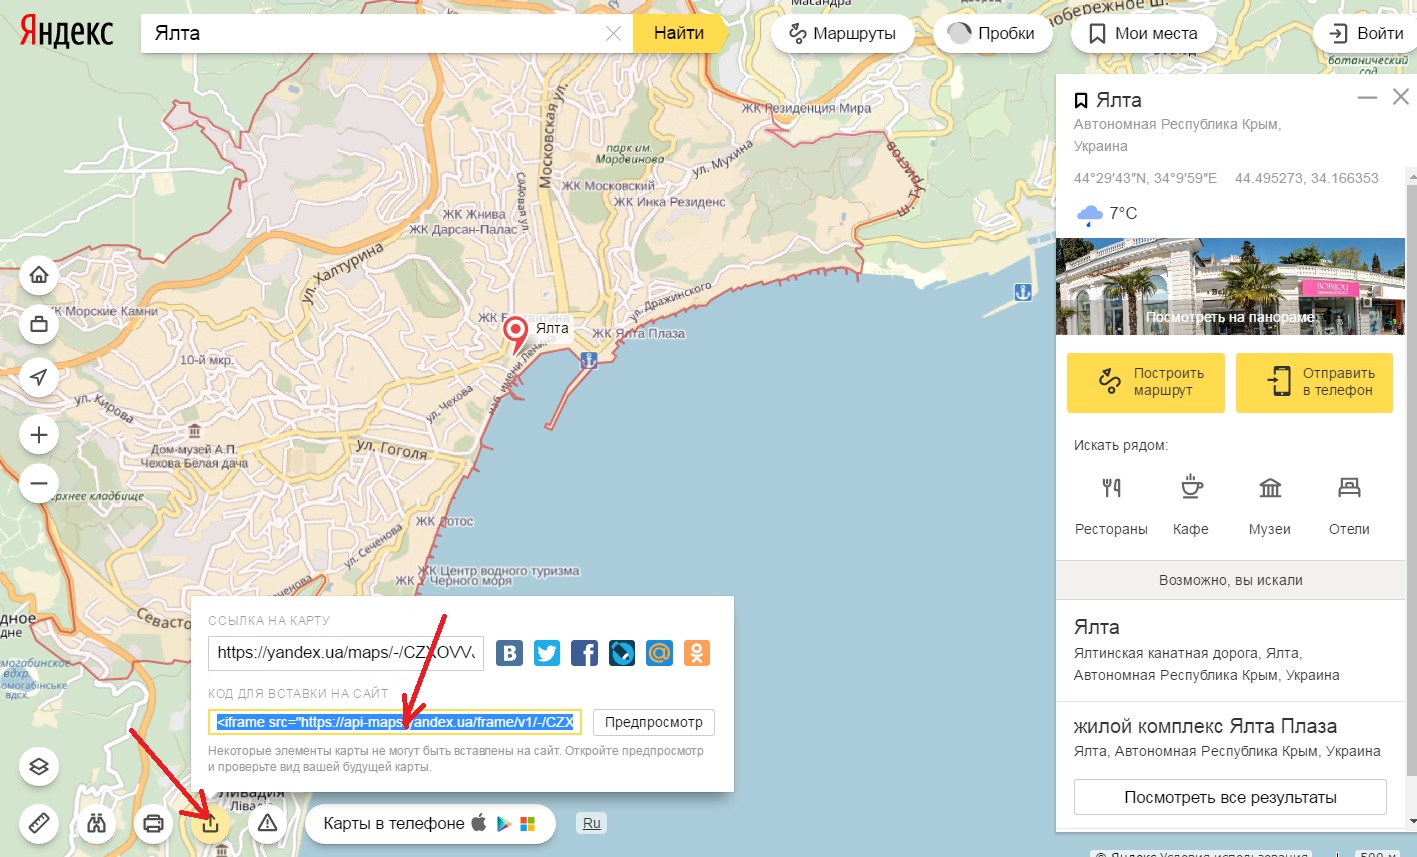Open the Ru language selector

[592, 823]
